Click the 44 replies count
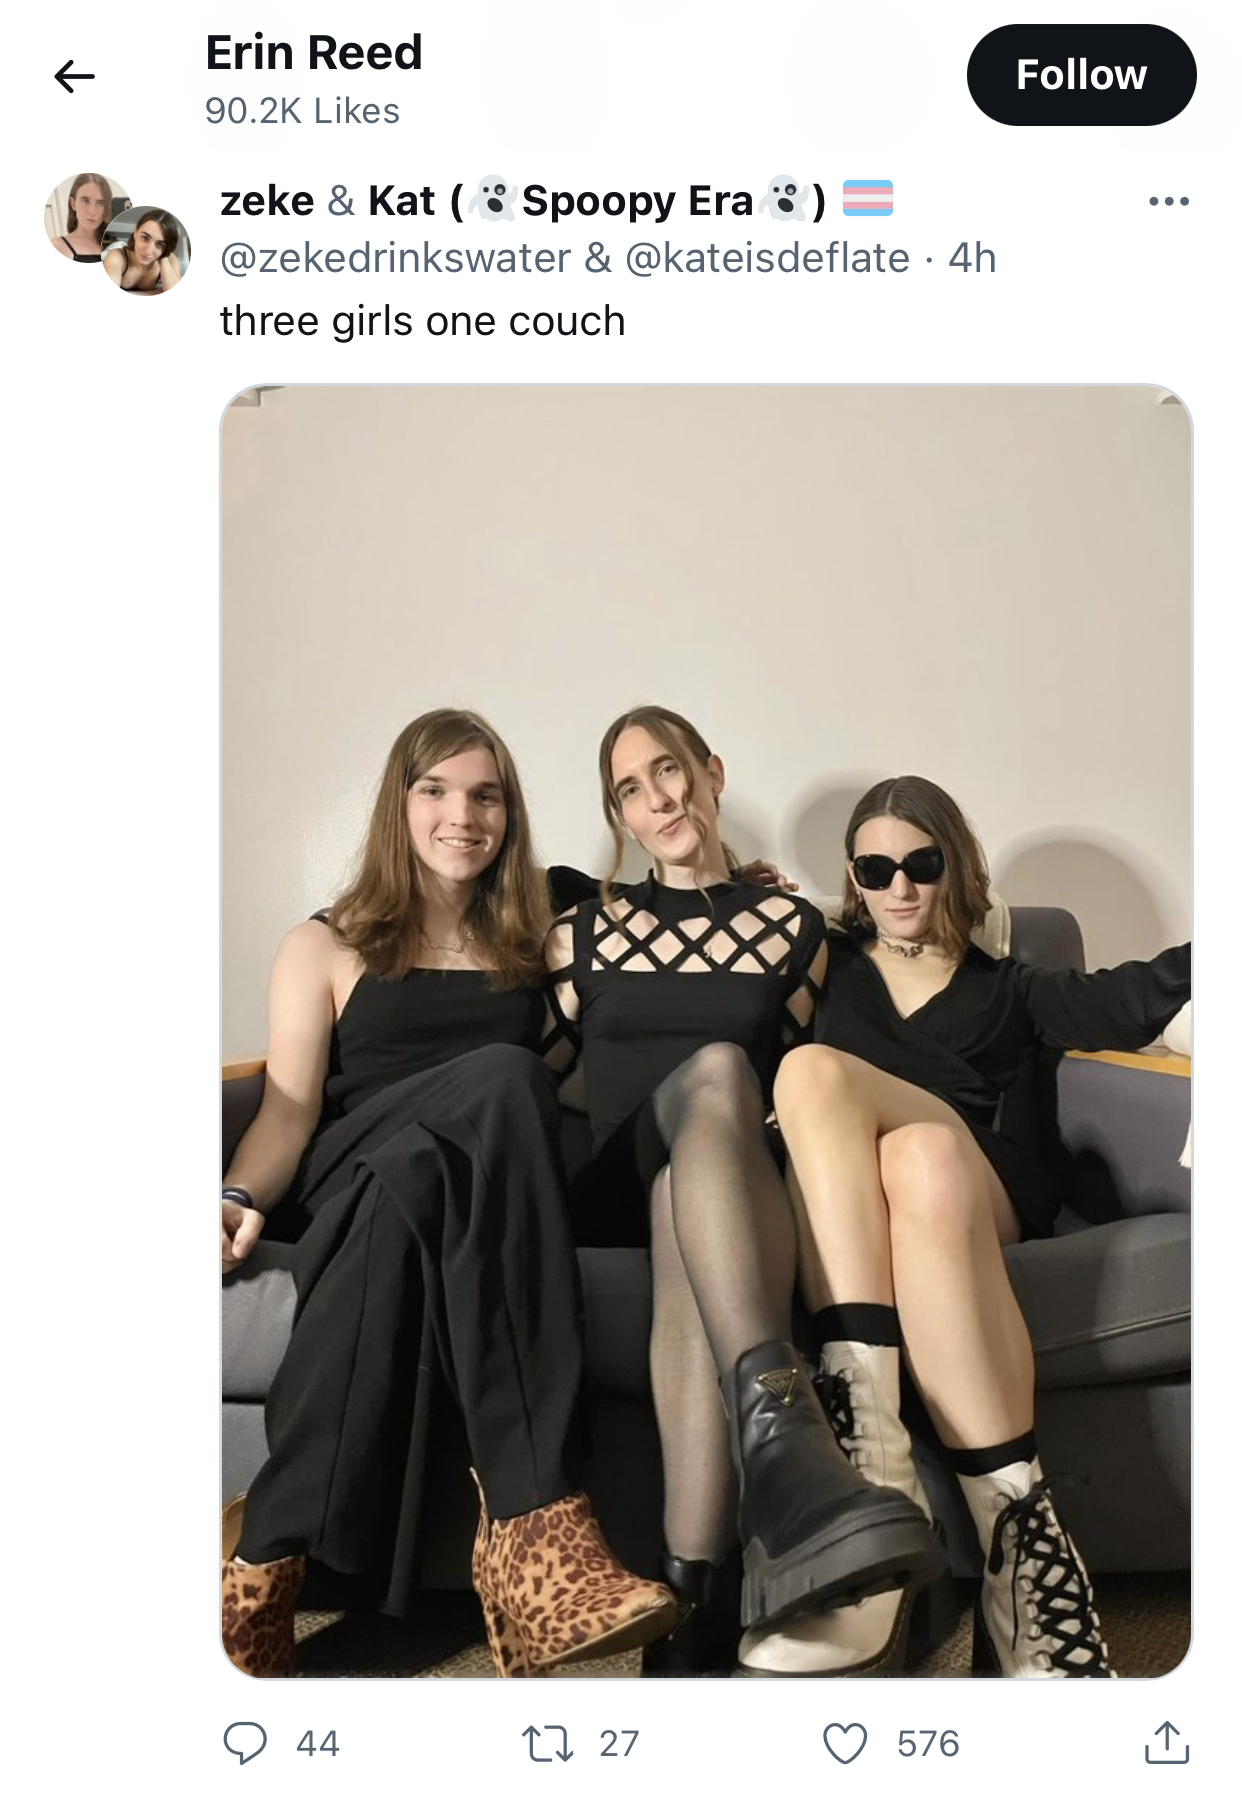 tap(318, 1743)
